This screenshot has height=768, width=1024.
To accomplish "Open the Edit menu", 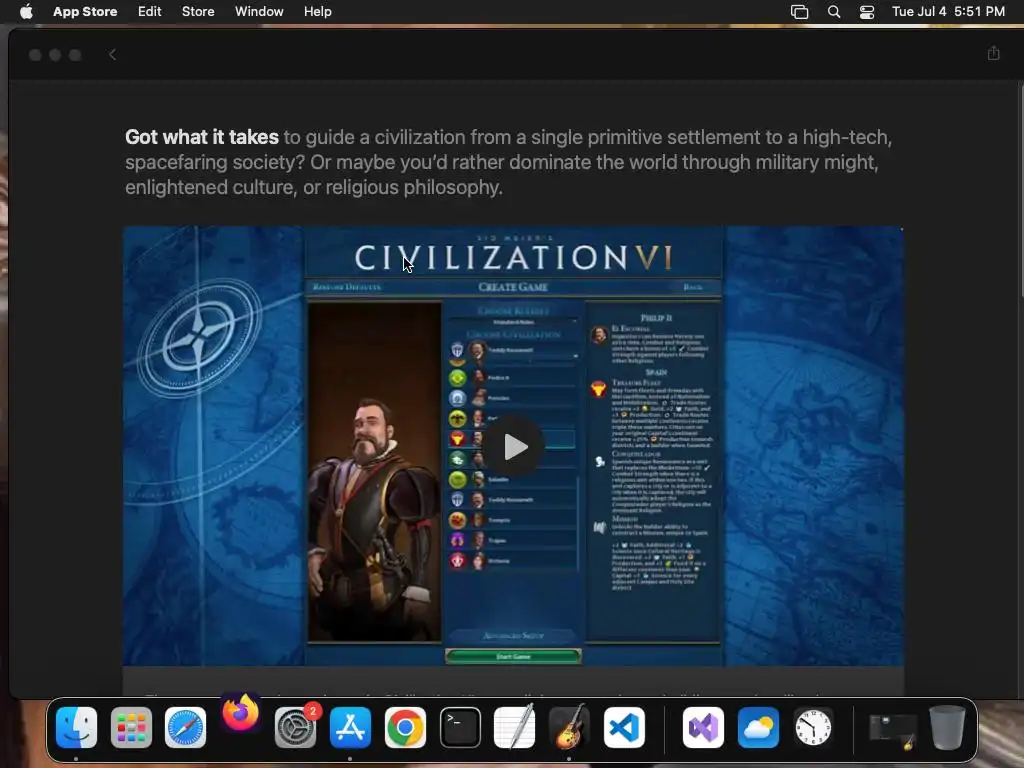I will pyautogui.click(x=150, y=12).
